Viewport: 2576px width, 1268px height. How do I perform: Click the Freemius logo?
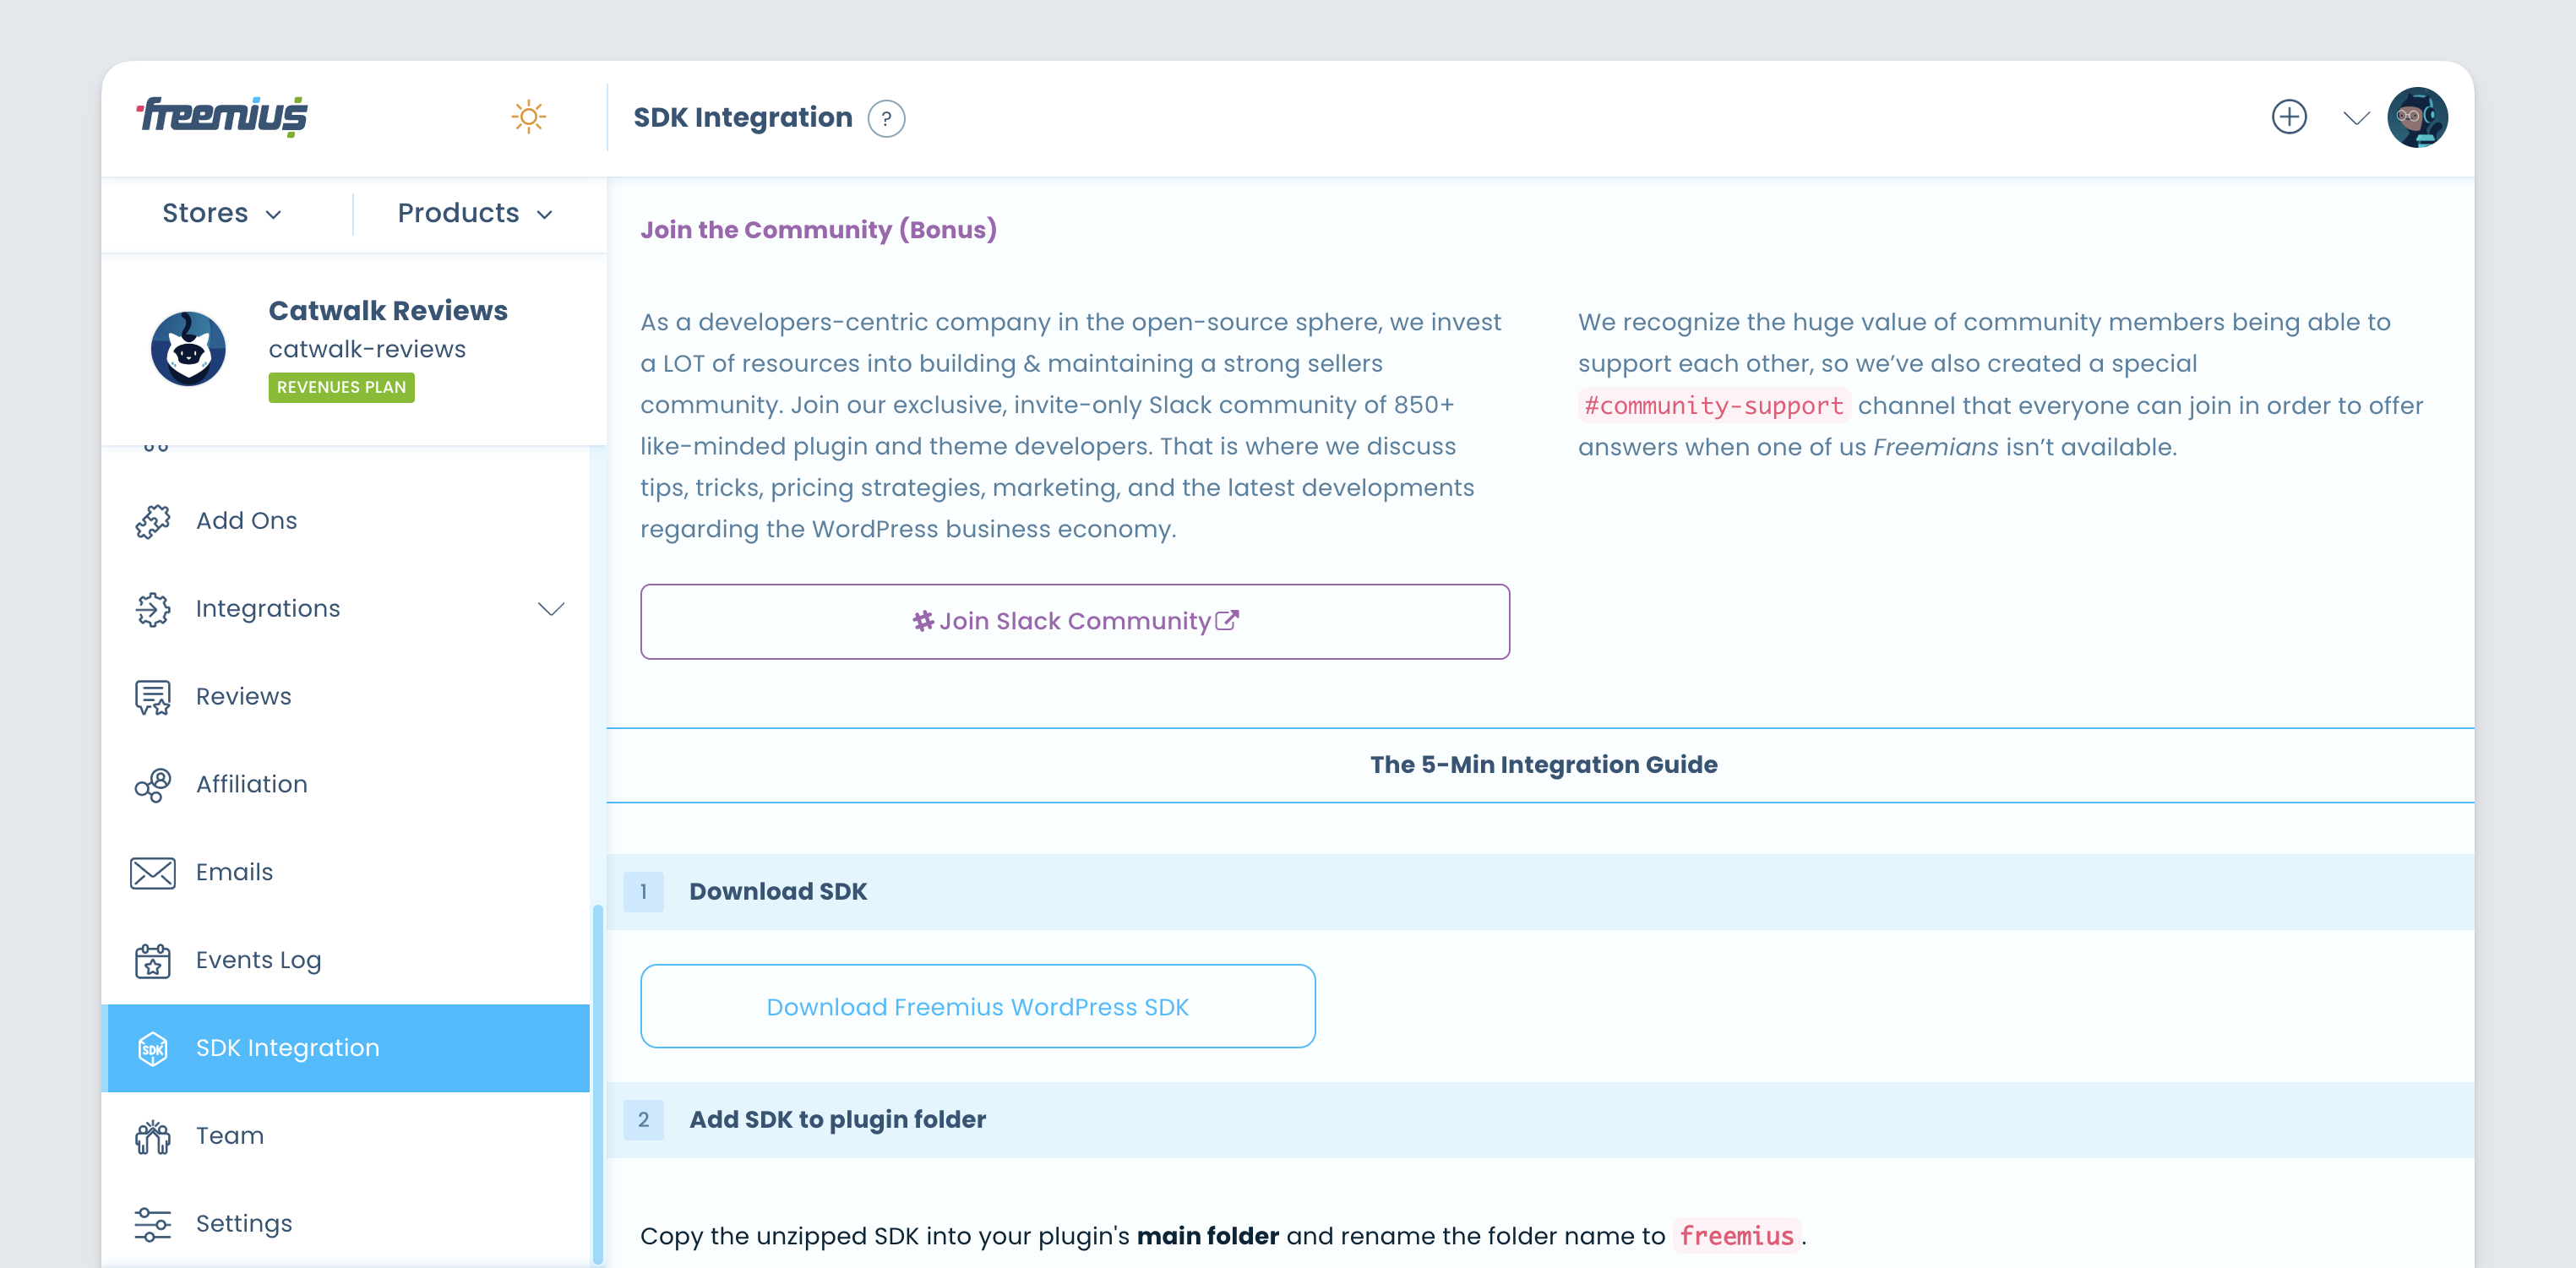tap(222, 116)
